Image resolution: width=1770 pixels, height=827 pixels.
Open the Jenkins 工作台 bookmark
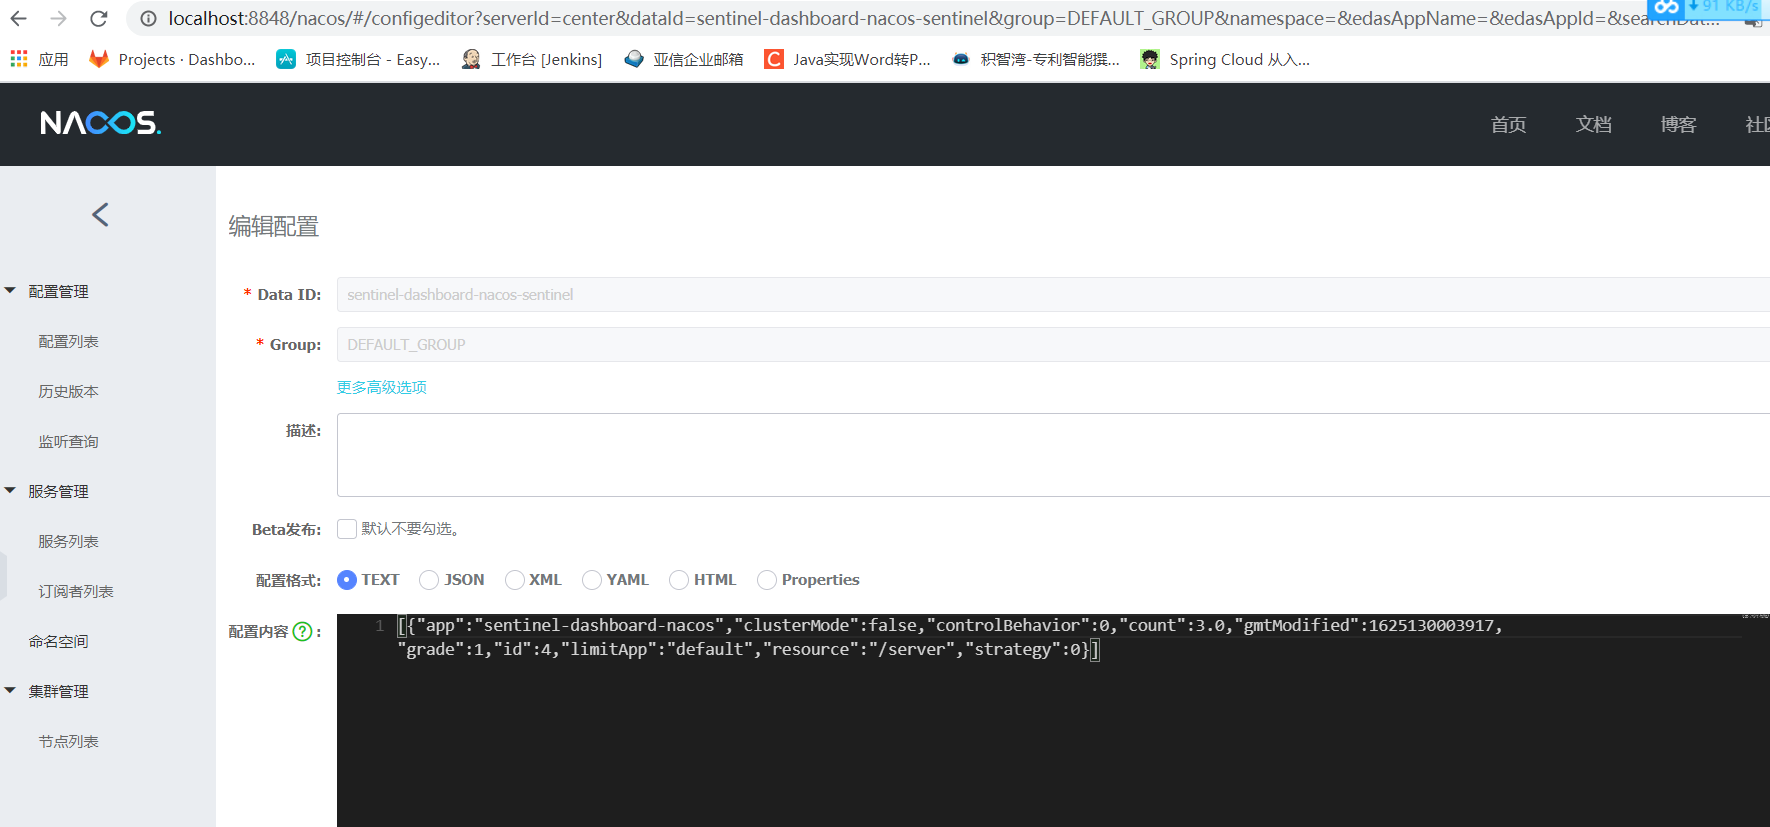[532, 59]
